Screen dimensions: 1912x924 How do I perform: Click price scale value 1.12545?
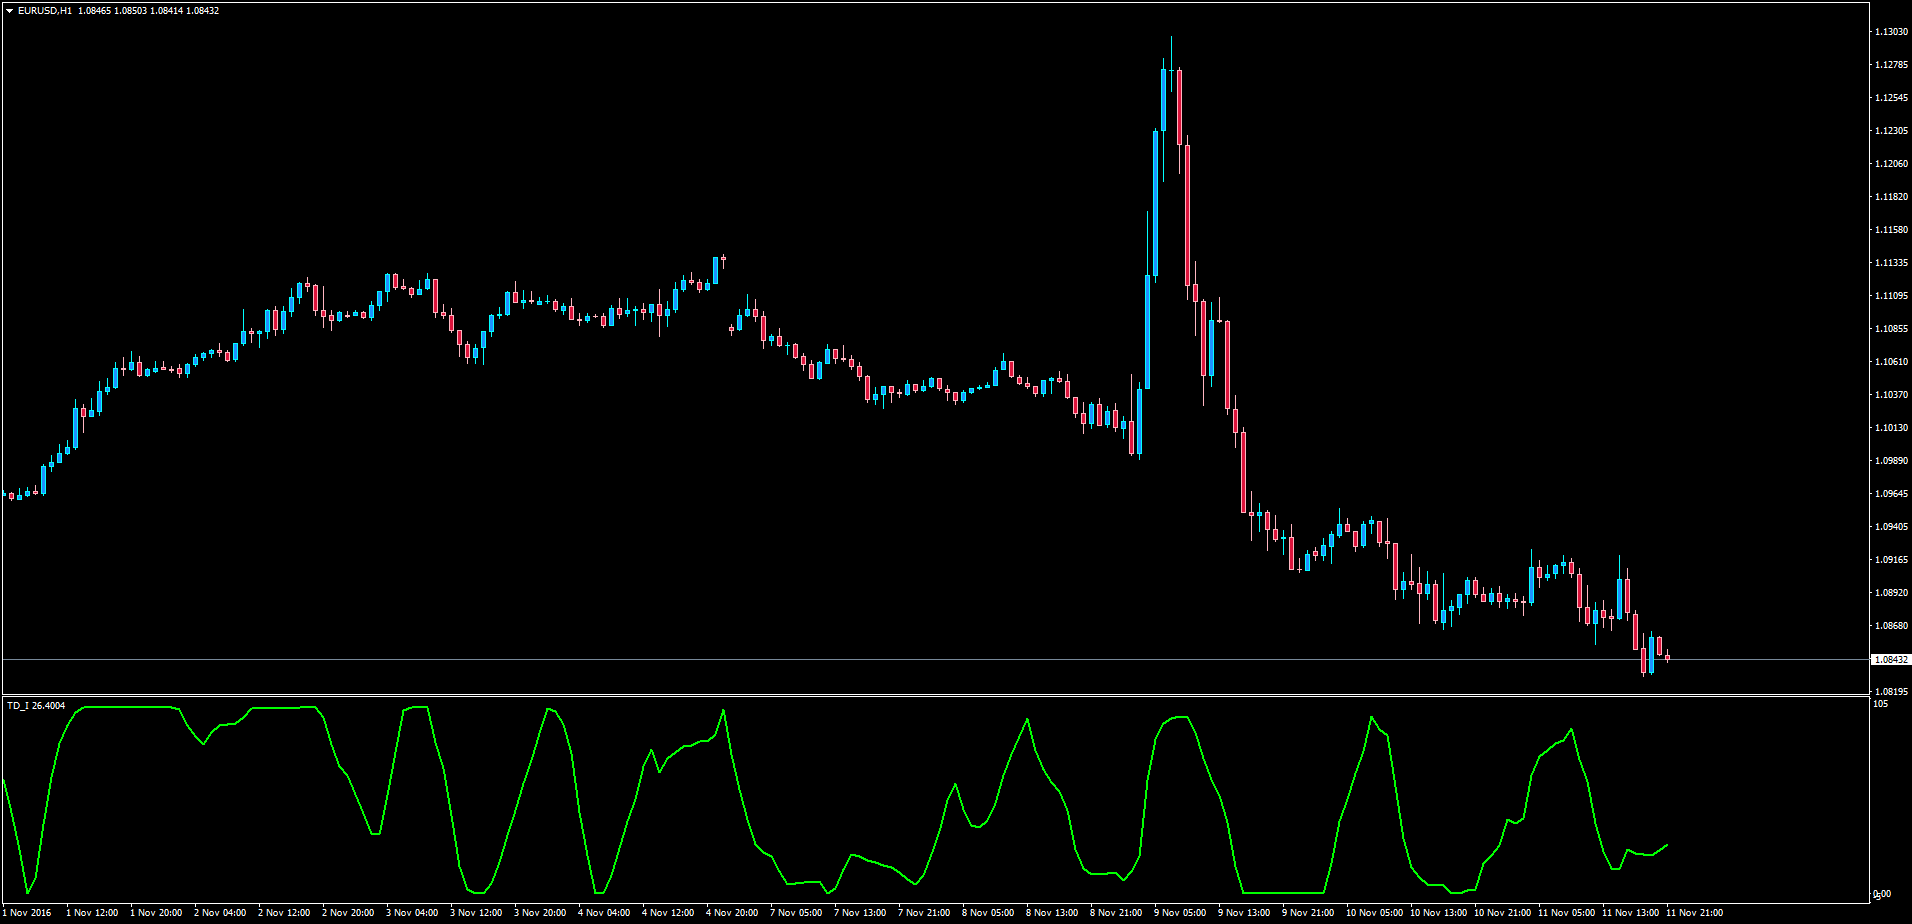[1892, 98]
